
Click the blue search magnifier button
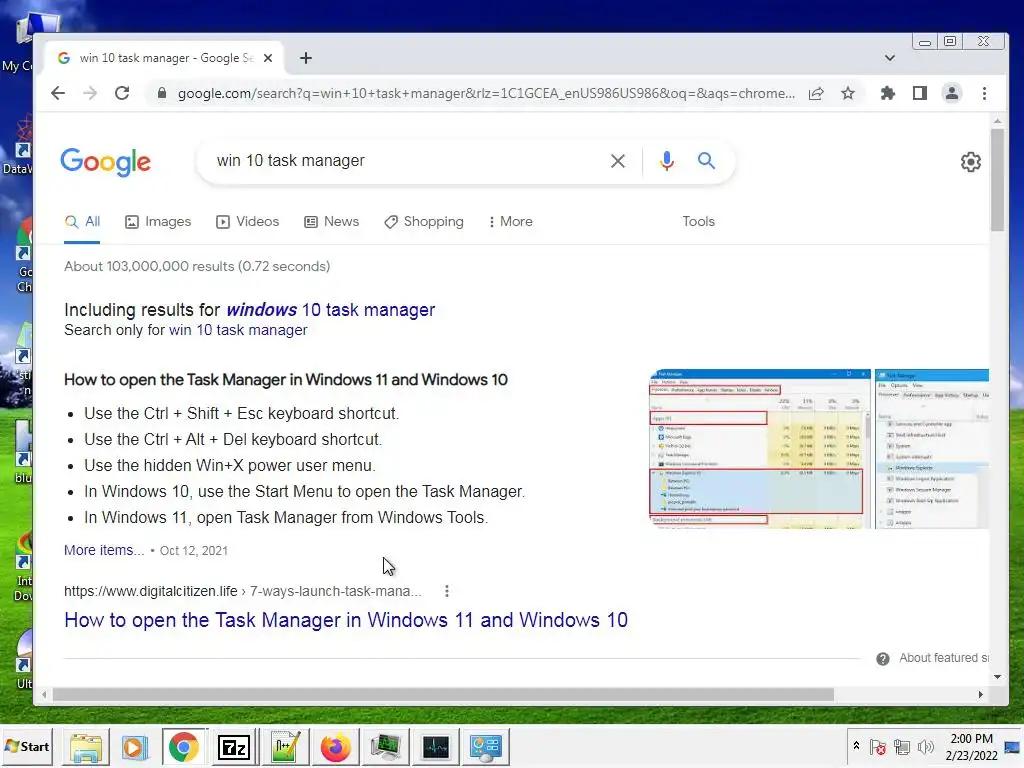(706, 161)
